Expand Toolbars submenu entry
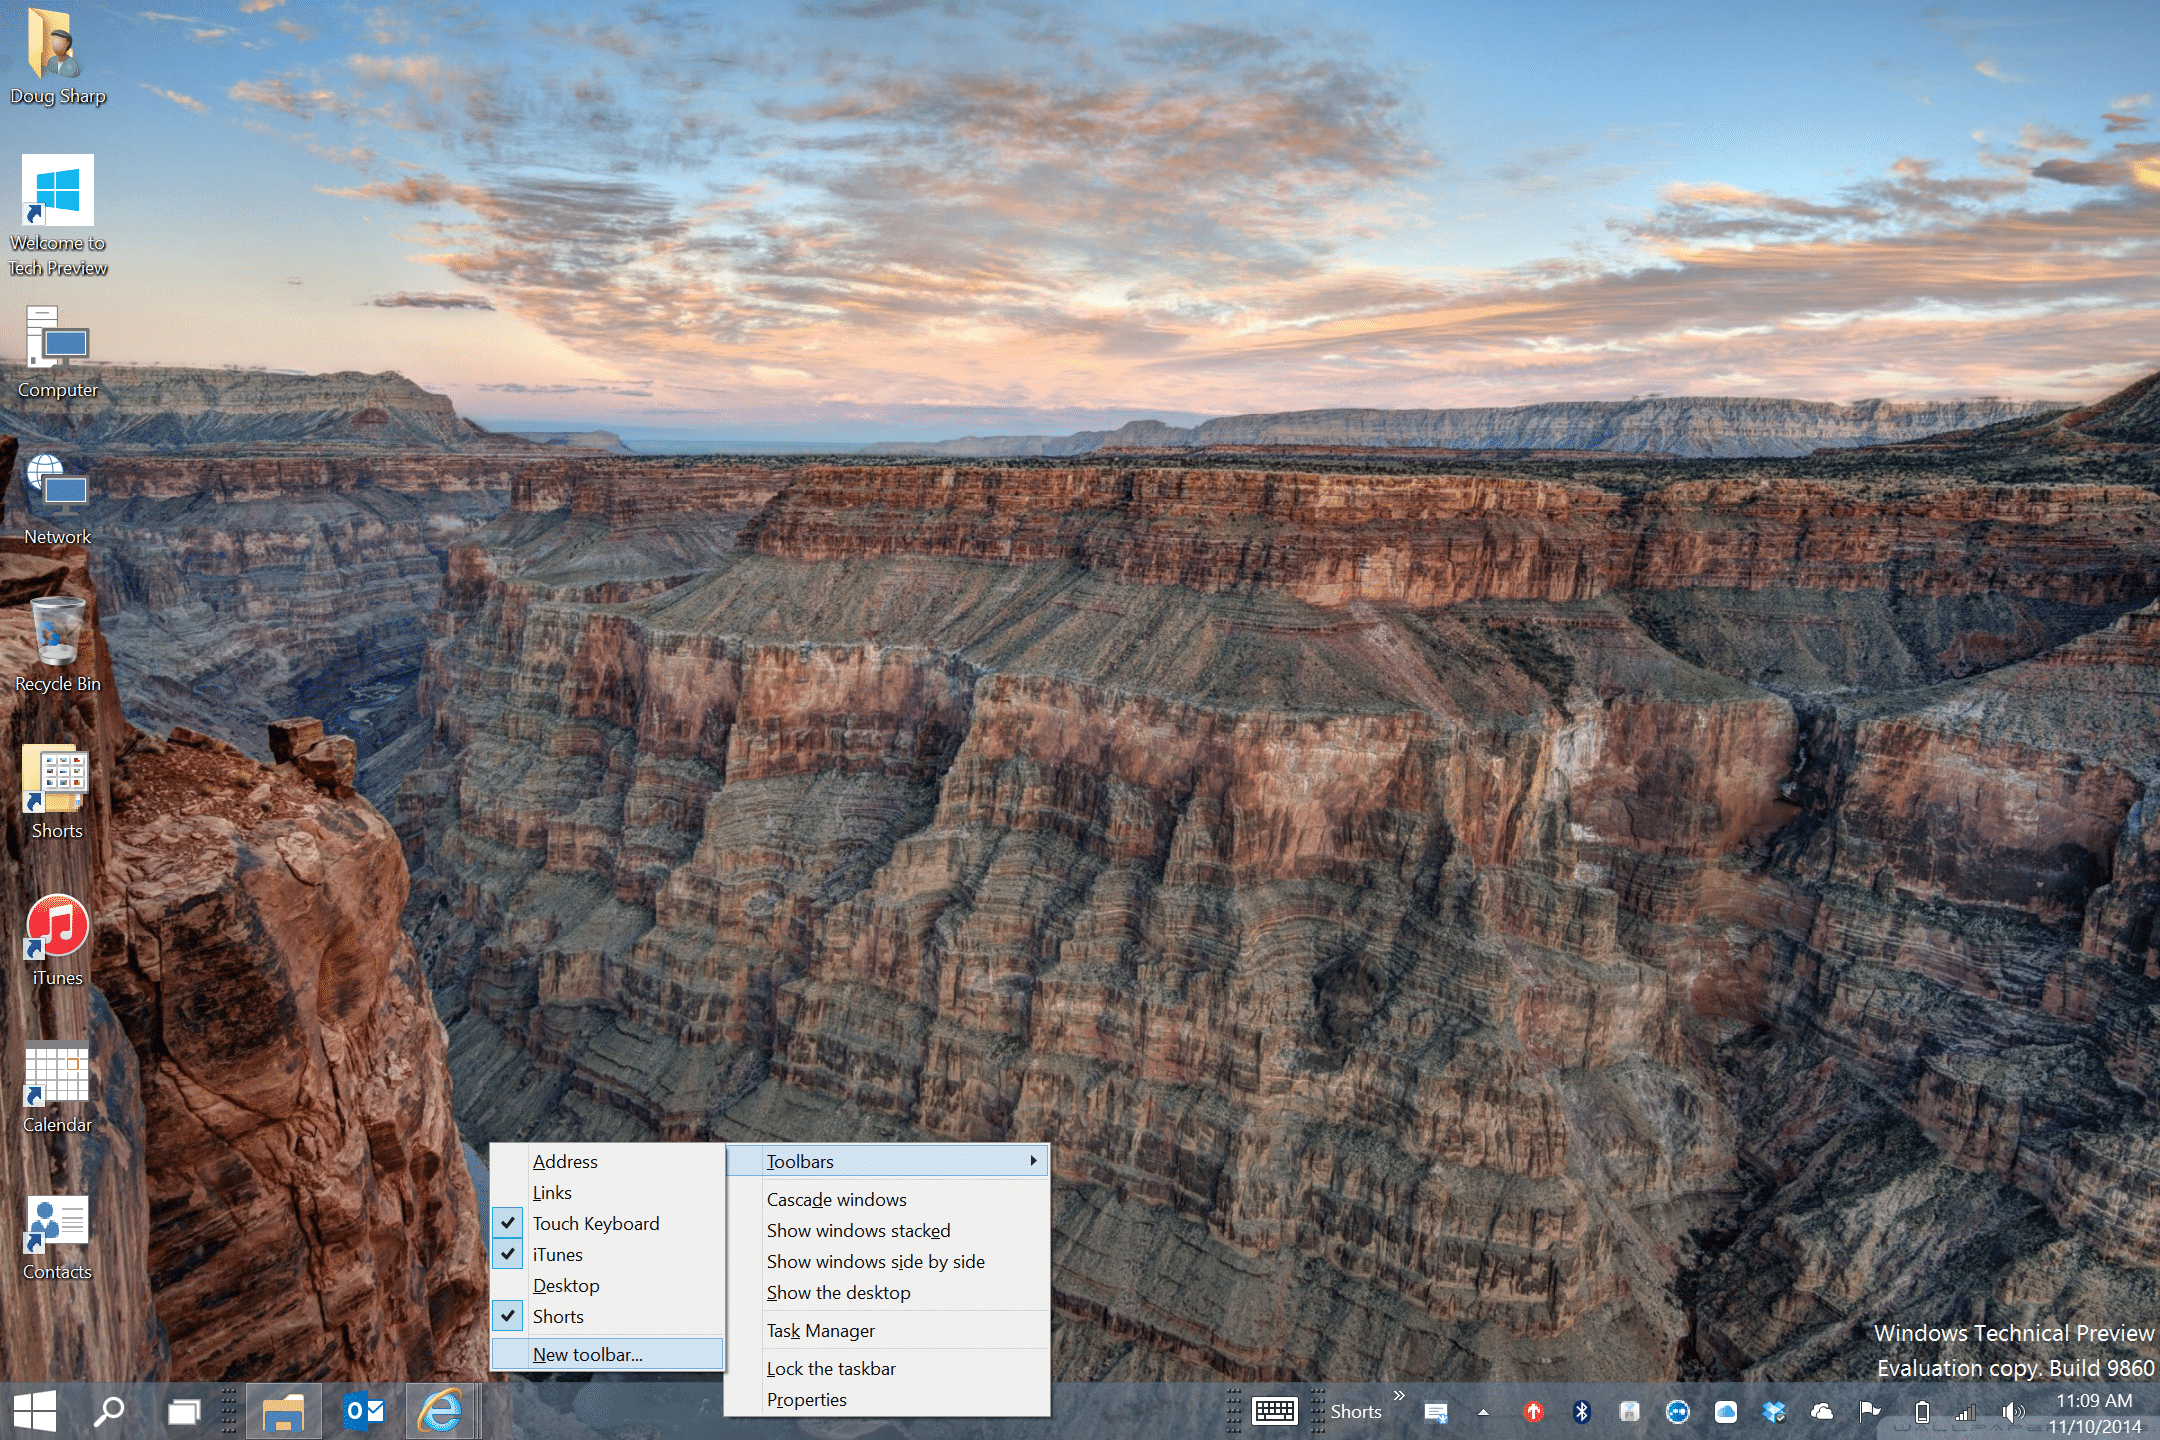2160x1440 pixels. (887, 1161)
